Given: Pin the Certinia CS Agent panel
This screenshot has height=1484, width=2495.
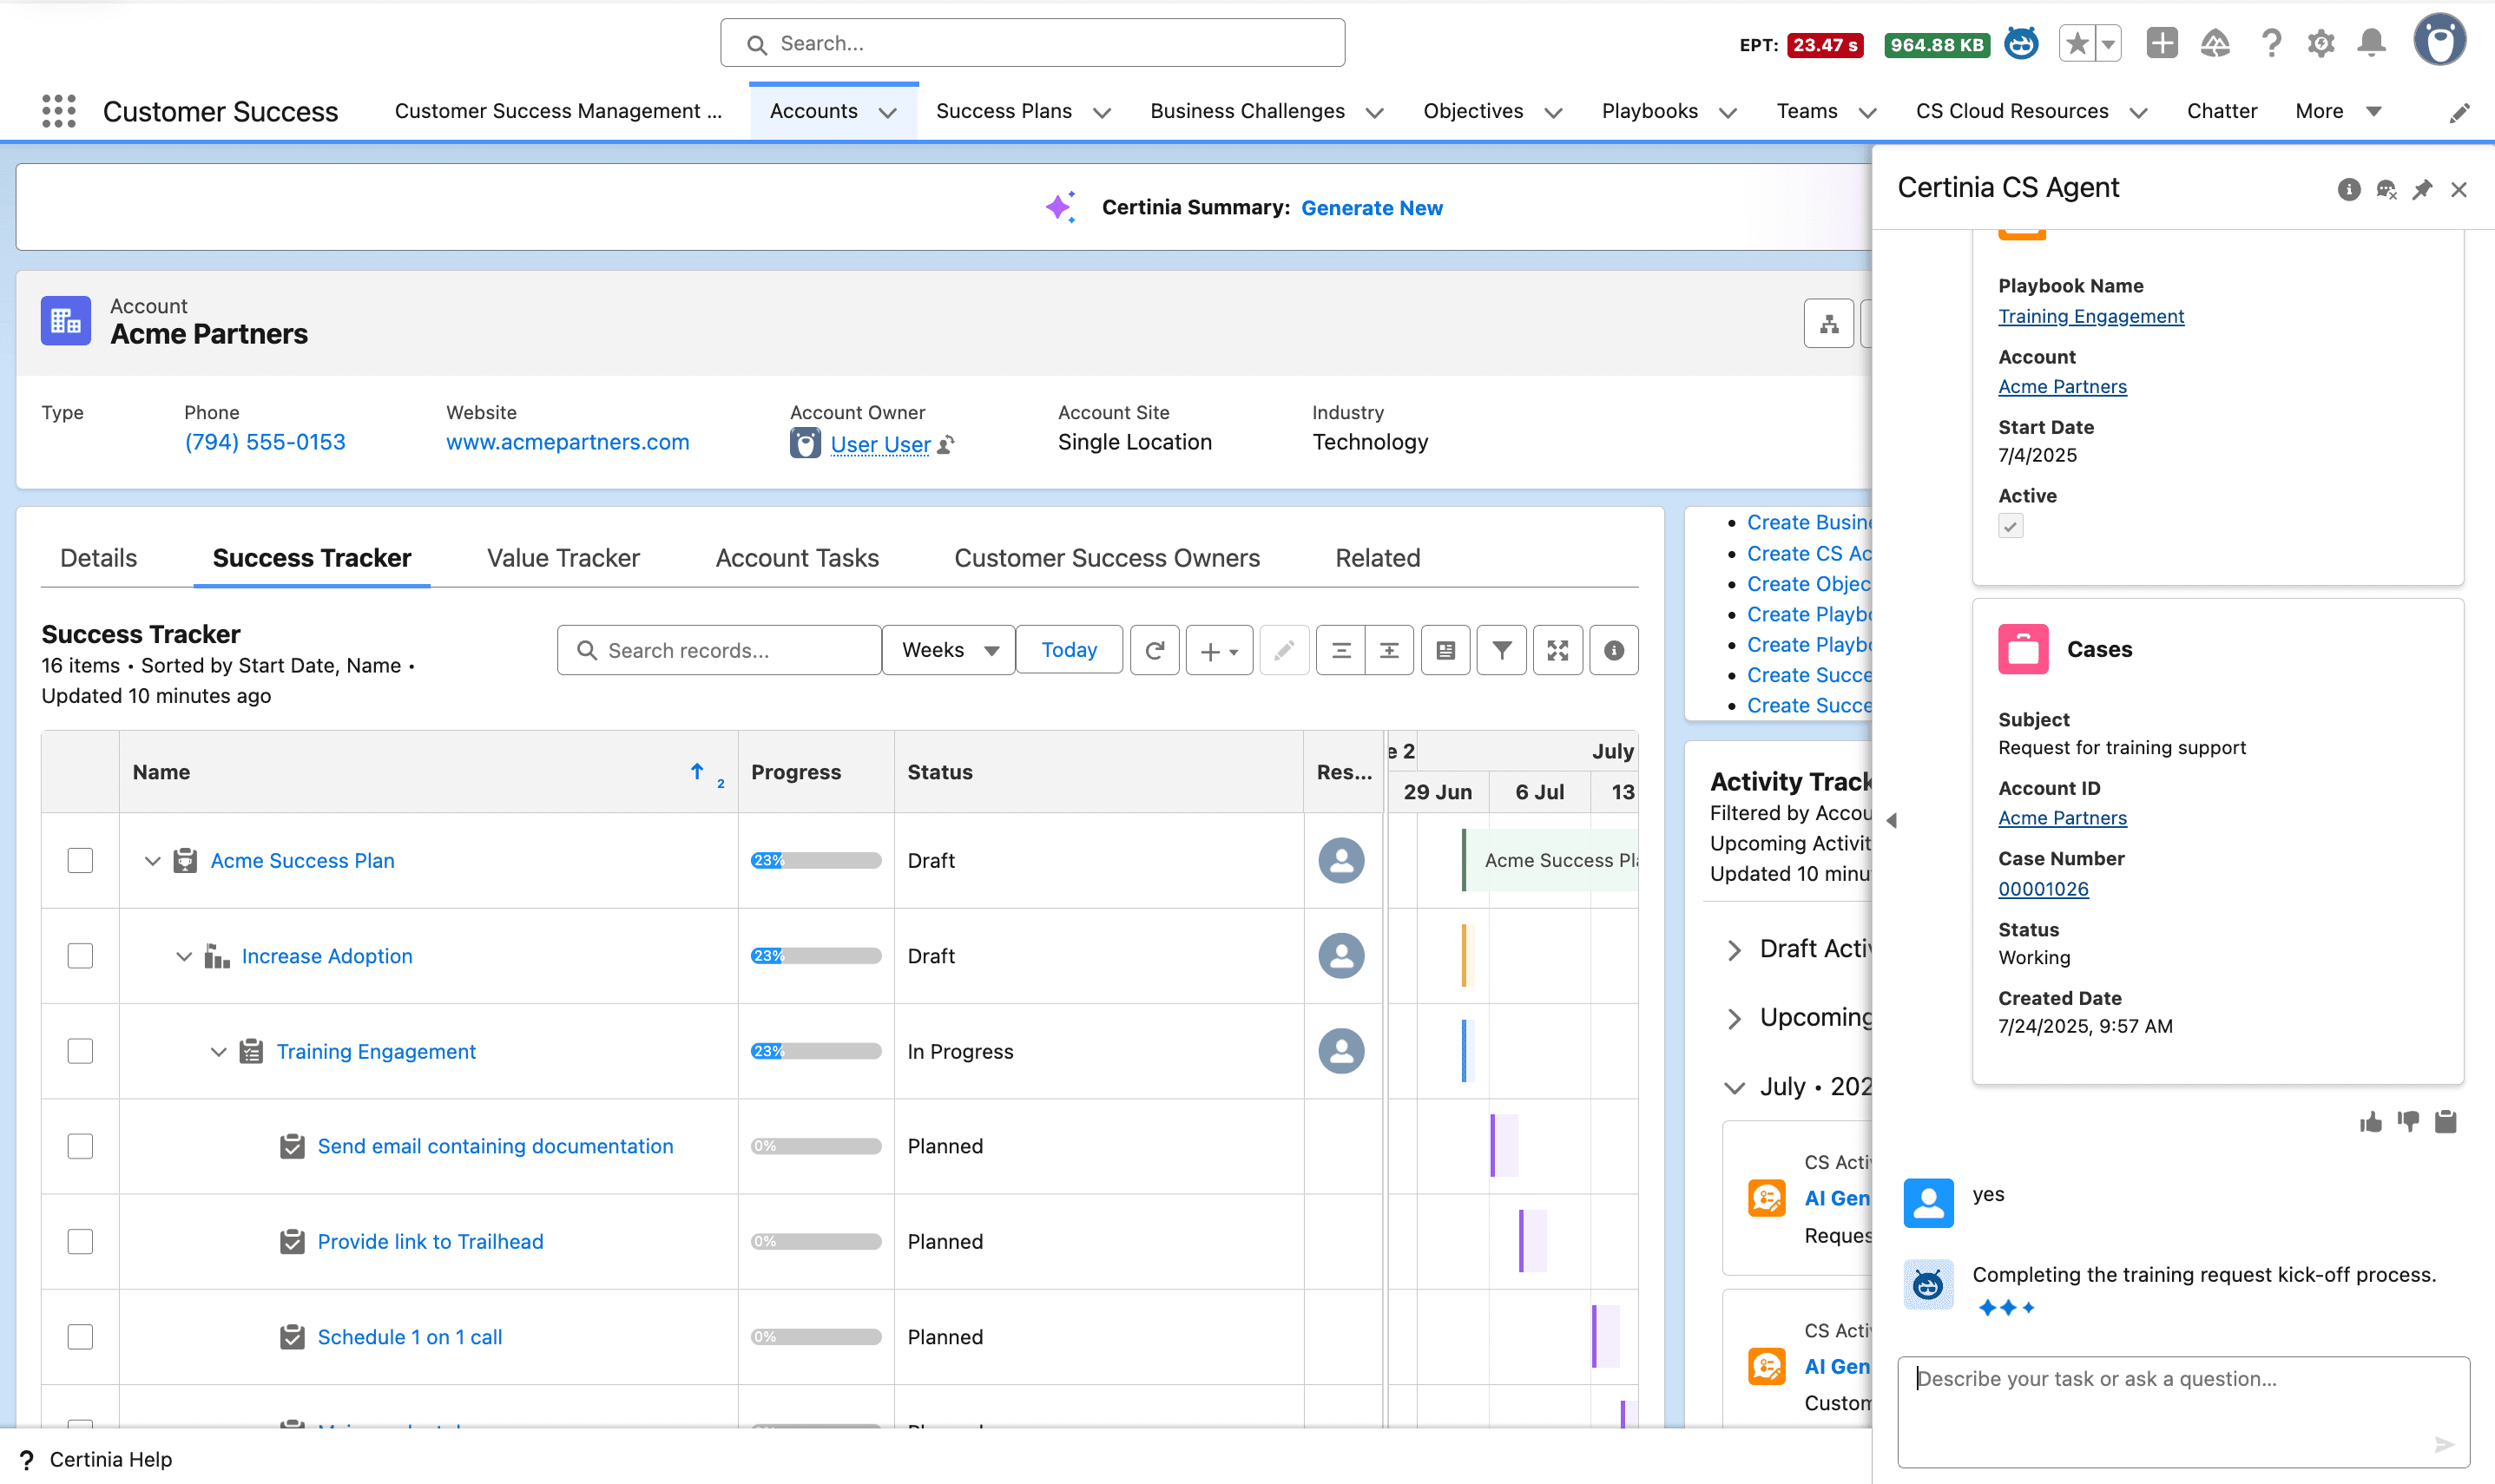Looking at the screenshot, I should pos(2422,189).
